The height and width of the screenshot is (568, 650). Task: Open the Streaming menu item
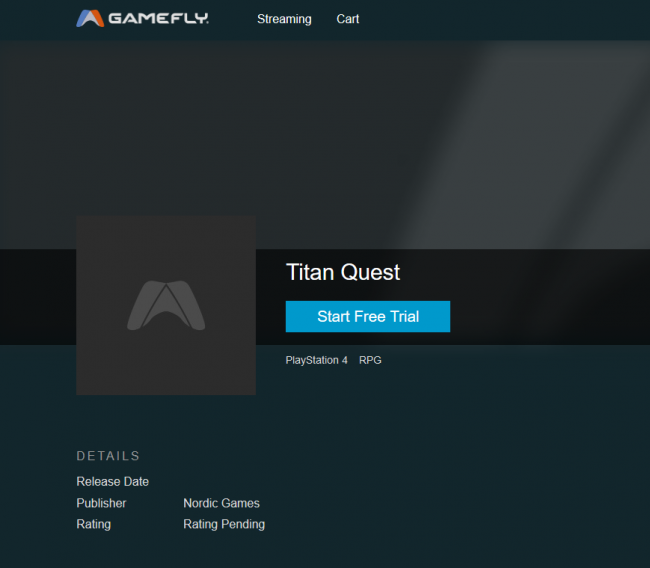tap(284, 19)
